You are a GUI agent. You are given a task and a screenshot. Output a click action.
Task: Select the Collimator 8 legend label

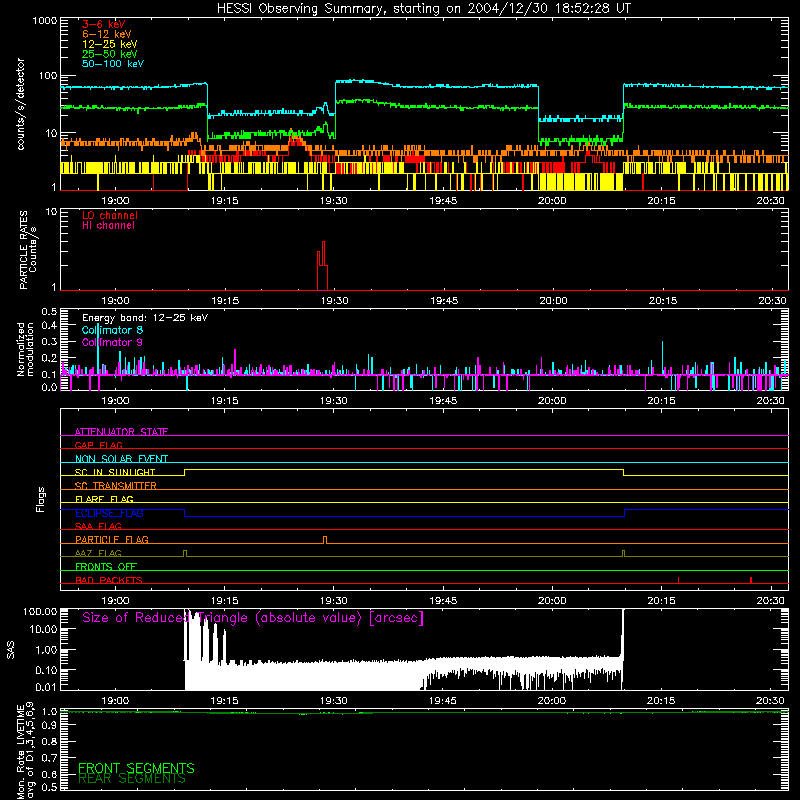(112, 330)
